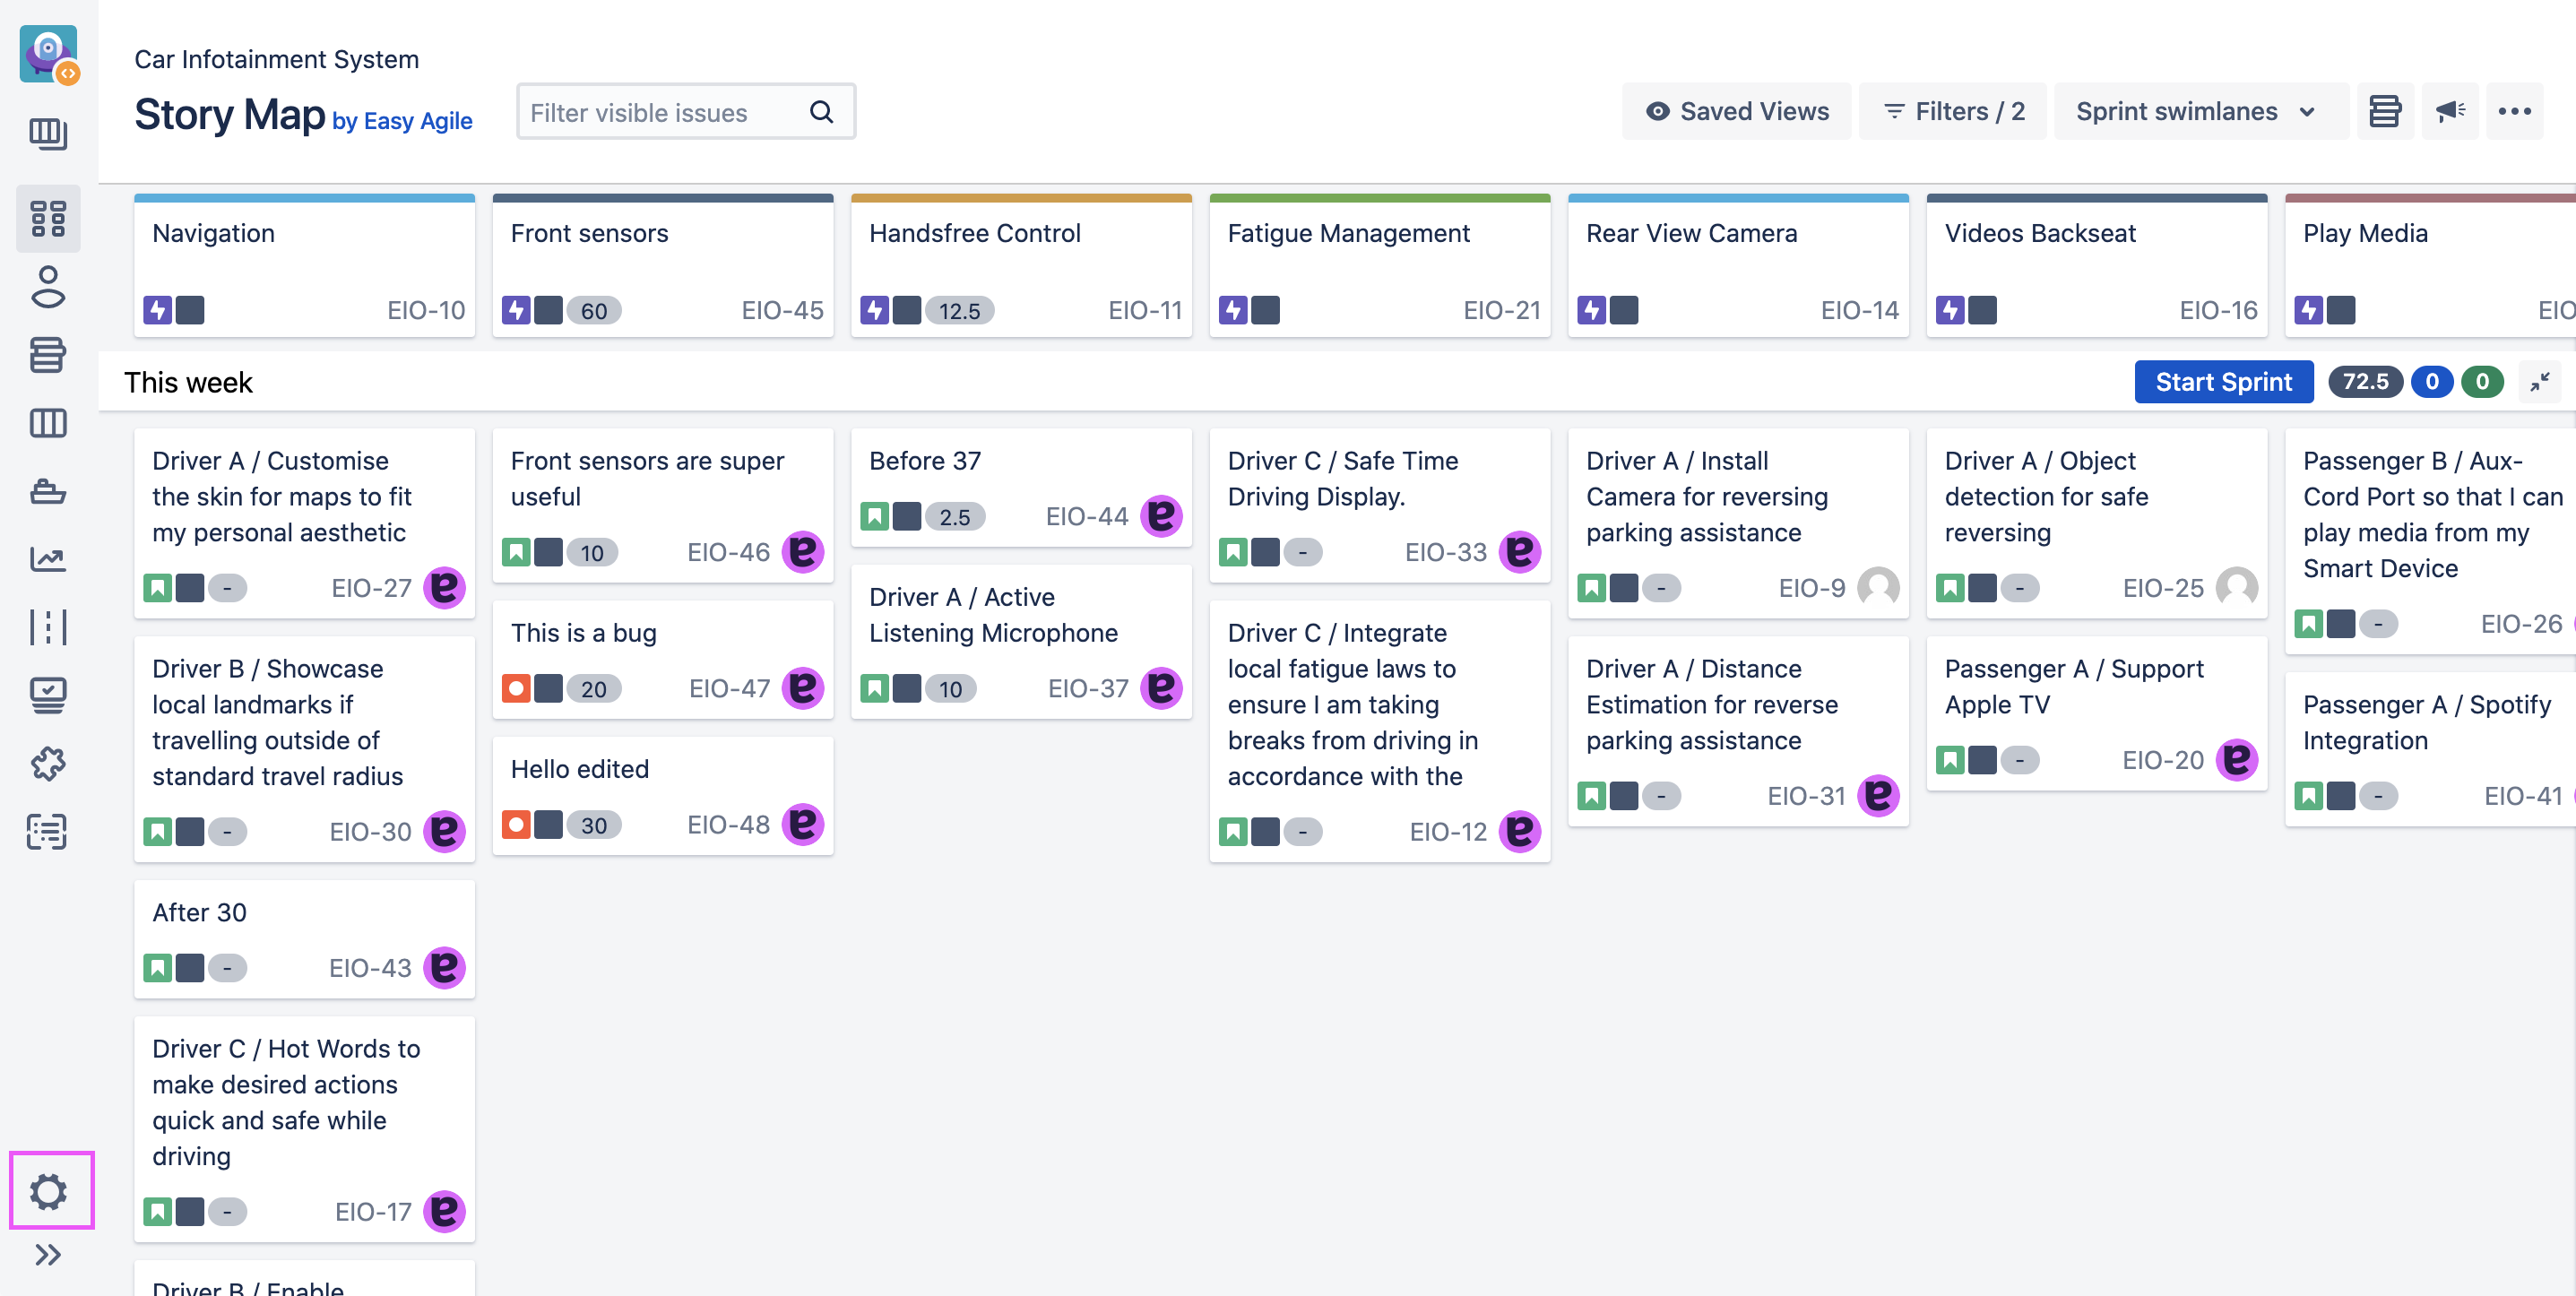Viewport: 2576px width, 1296px height.
Task: Click the dark color swatch on Front sensors epic
Action: coord(548,310)
